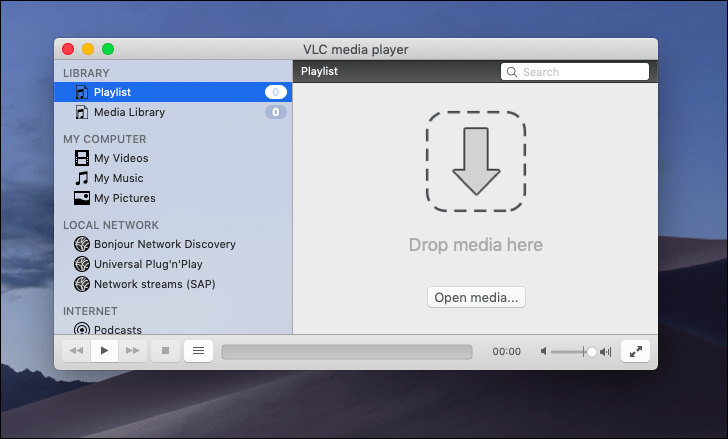Click the Playlist music file icon
728x439 pixels.
[82, 92]
